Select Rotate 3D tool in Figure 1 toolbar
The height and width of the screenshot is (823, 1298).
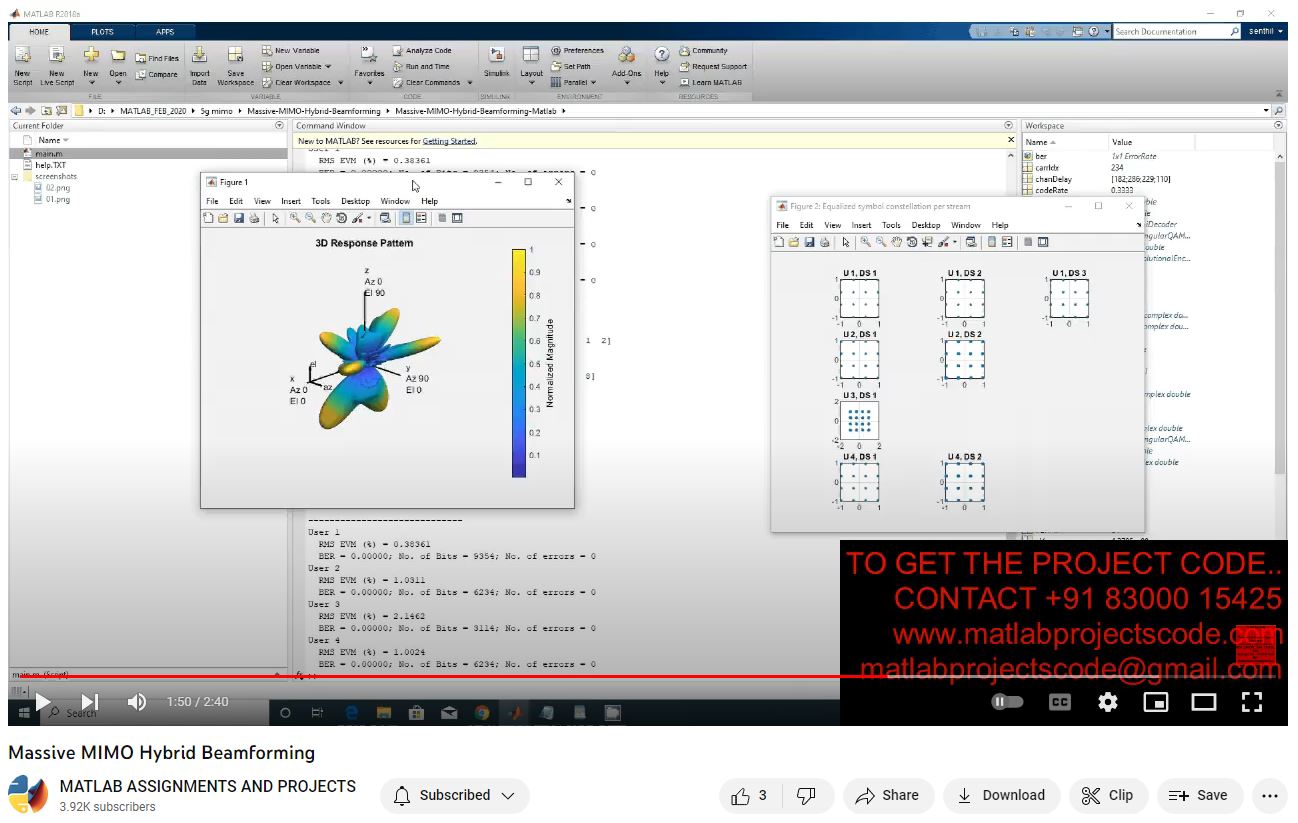coord(341,218)
